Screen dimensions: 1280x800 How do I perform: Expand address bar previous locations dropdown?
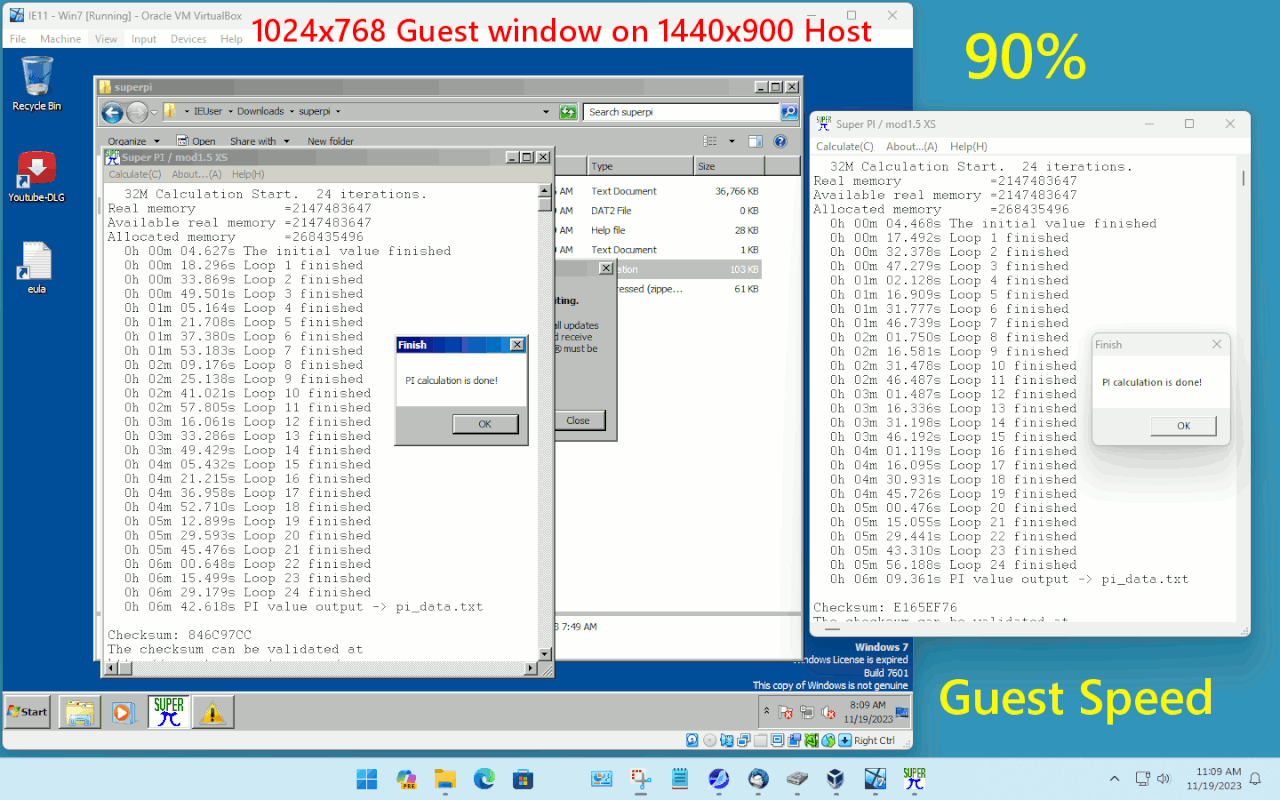pyautogui.click(x=546, y=112)
